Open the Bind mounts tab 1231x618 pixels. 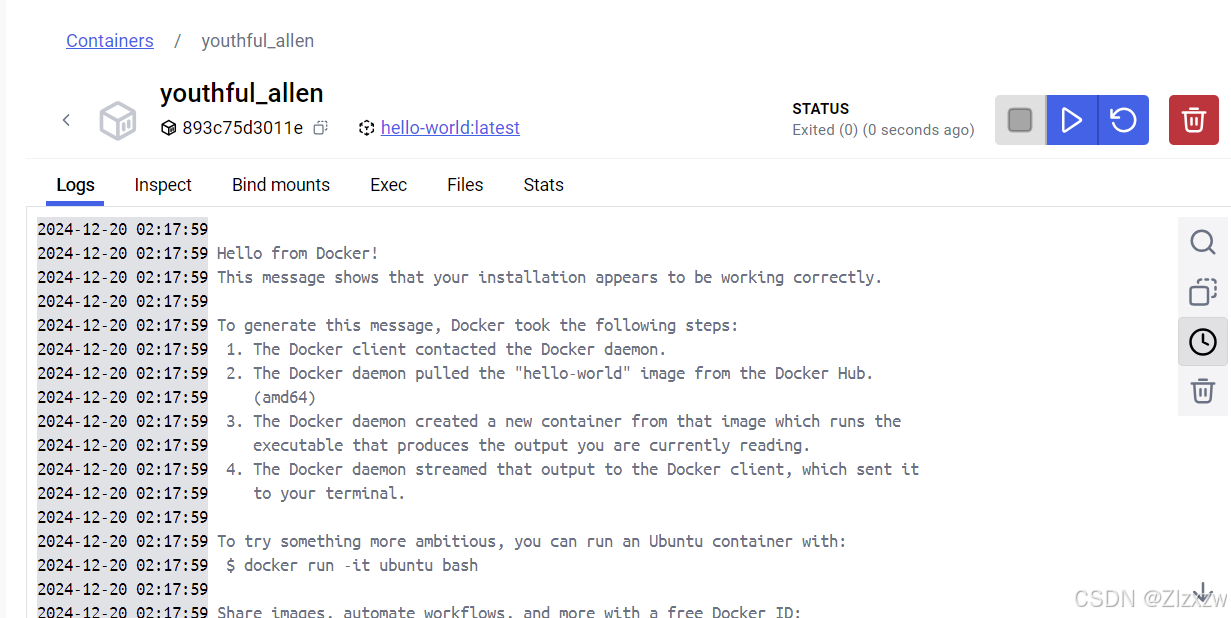click(x=281, y=185)
